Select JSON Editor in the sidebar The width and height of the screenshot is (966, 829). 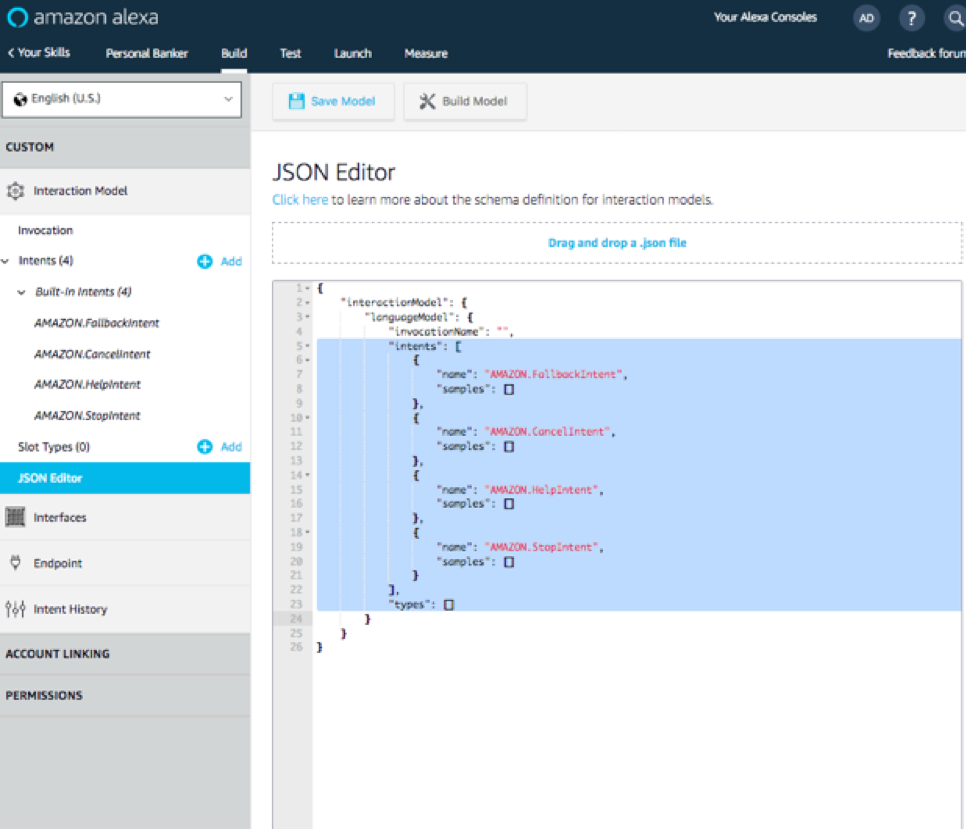pos(125,478)
